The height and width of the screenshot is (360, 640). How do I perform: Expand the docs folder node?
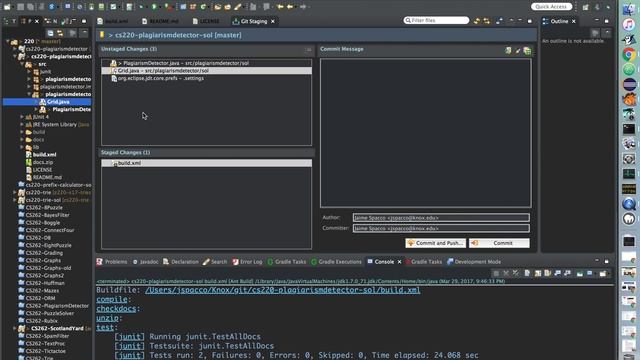tap(22, 140)
